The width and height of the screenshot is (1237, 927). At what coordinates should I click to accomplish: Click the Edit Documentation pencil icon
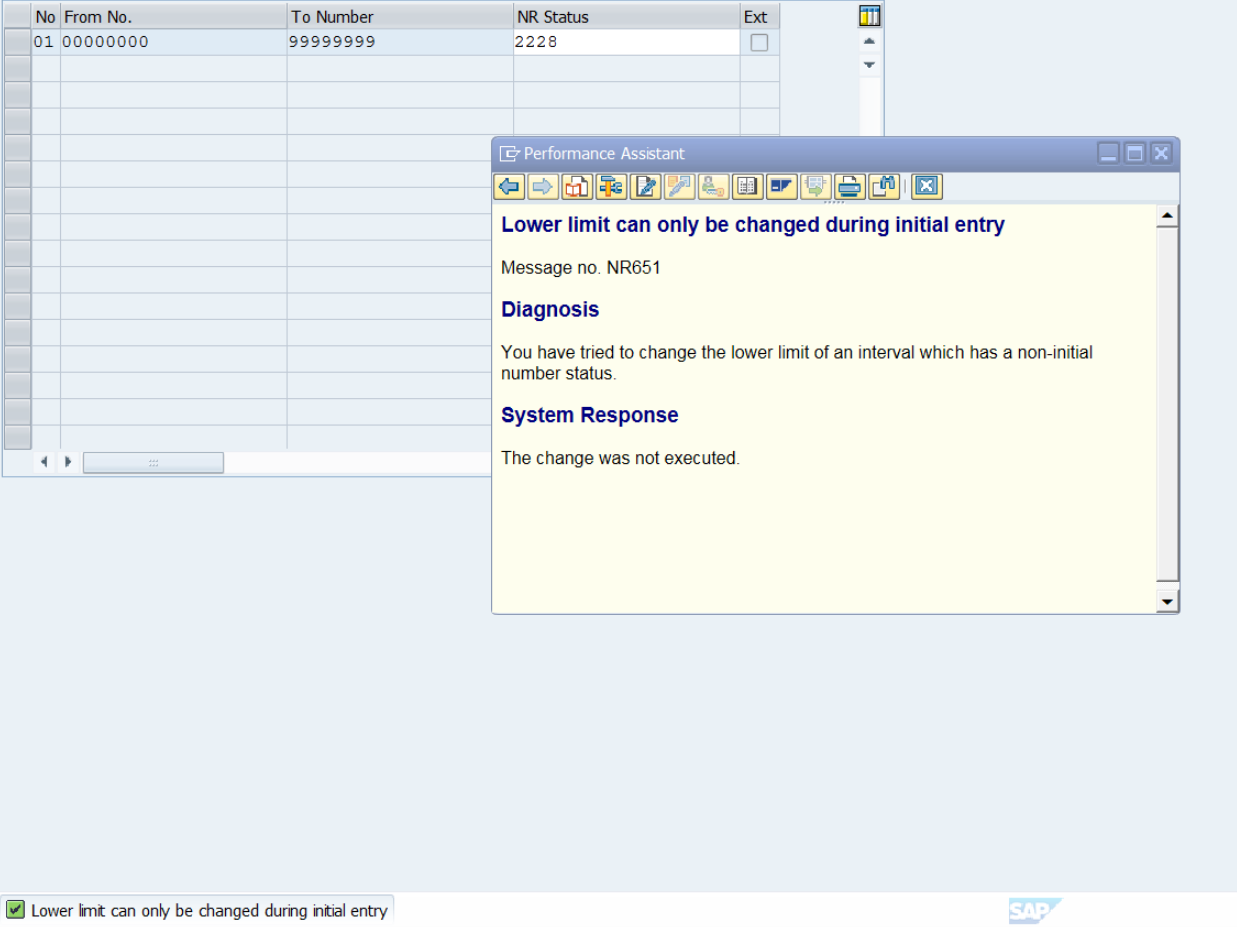(x=645, y=186)
